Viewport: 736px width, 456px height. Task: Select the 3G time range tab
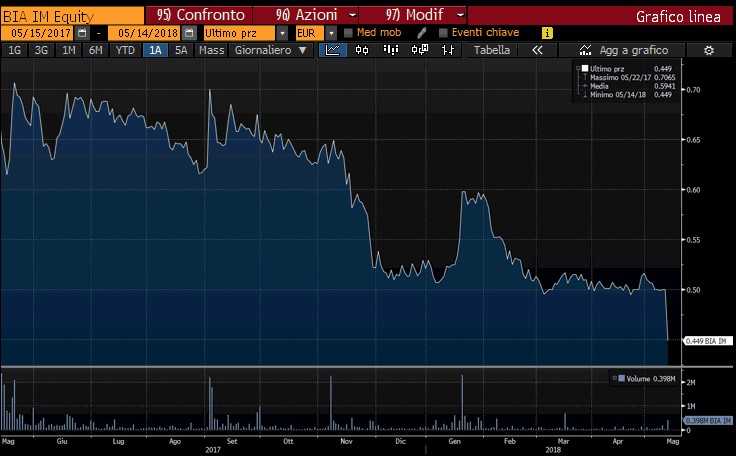pyautogui.click(x=41, y=50)
